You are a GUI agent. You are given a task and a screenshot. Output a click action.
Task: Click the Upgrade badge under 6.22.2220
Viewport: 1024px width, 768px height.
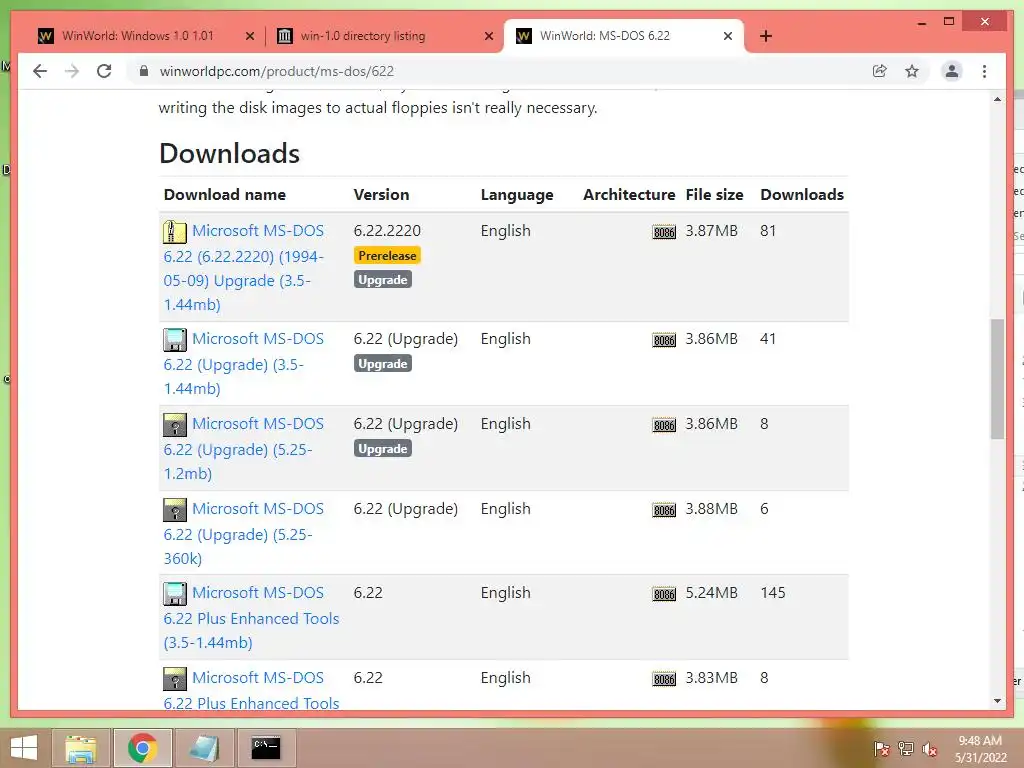383,280
